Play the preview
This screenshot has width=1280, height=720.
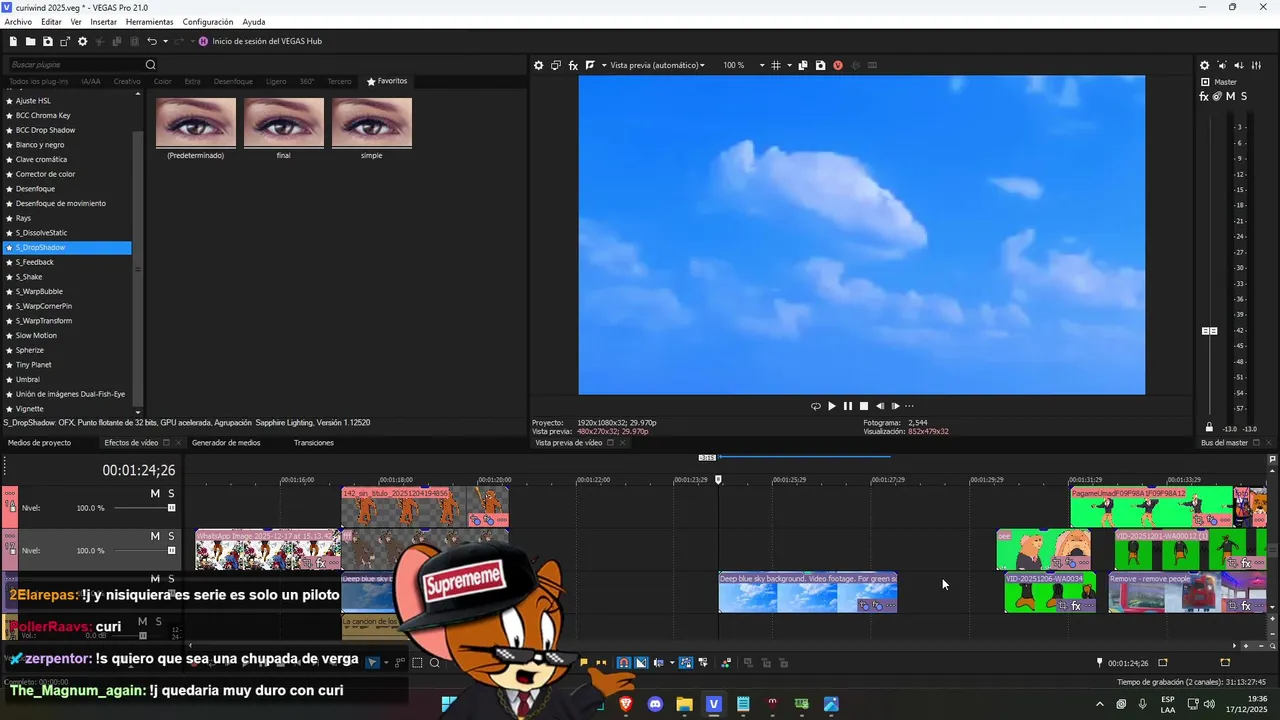point(831,406)
